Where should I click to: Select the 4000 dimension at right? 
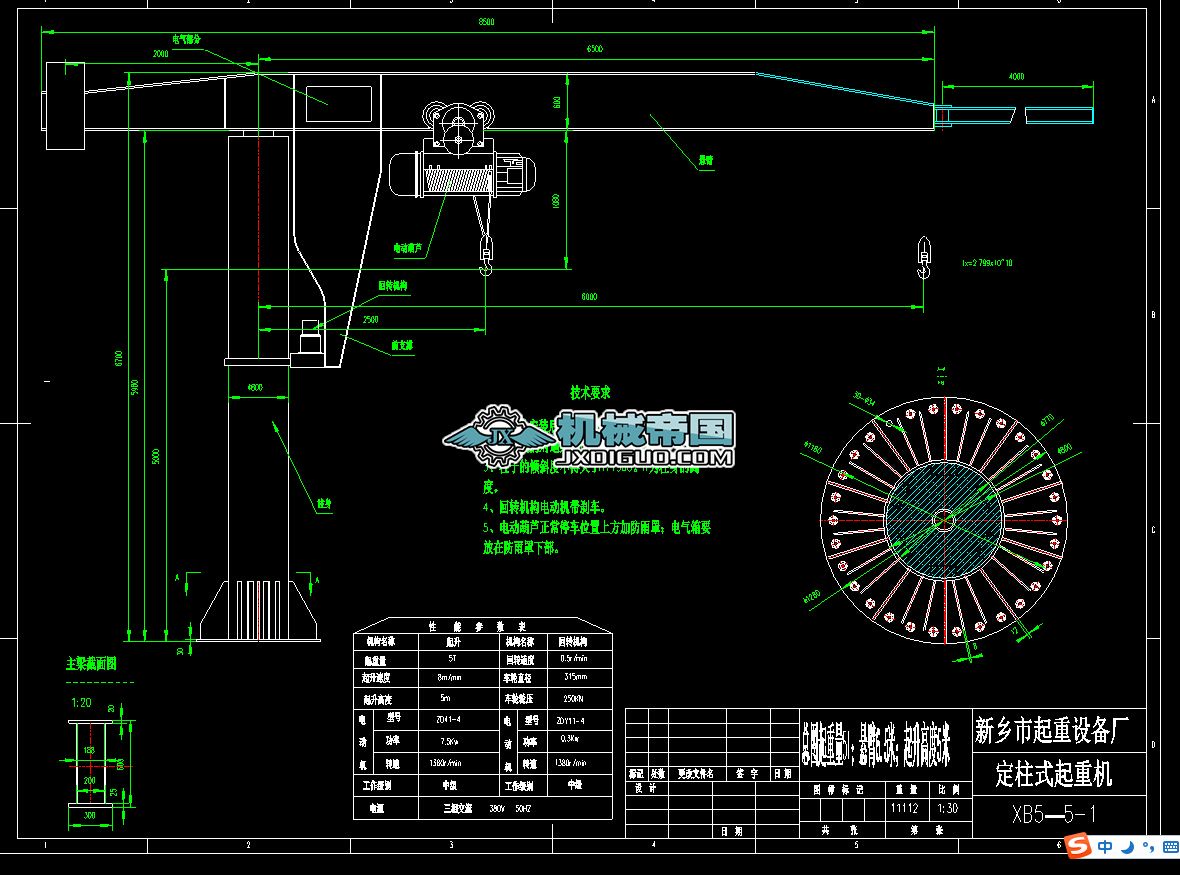[1016, 77]
